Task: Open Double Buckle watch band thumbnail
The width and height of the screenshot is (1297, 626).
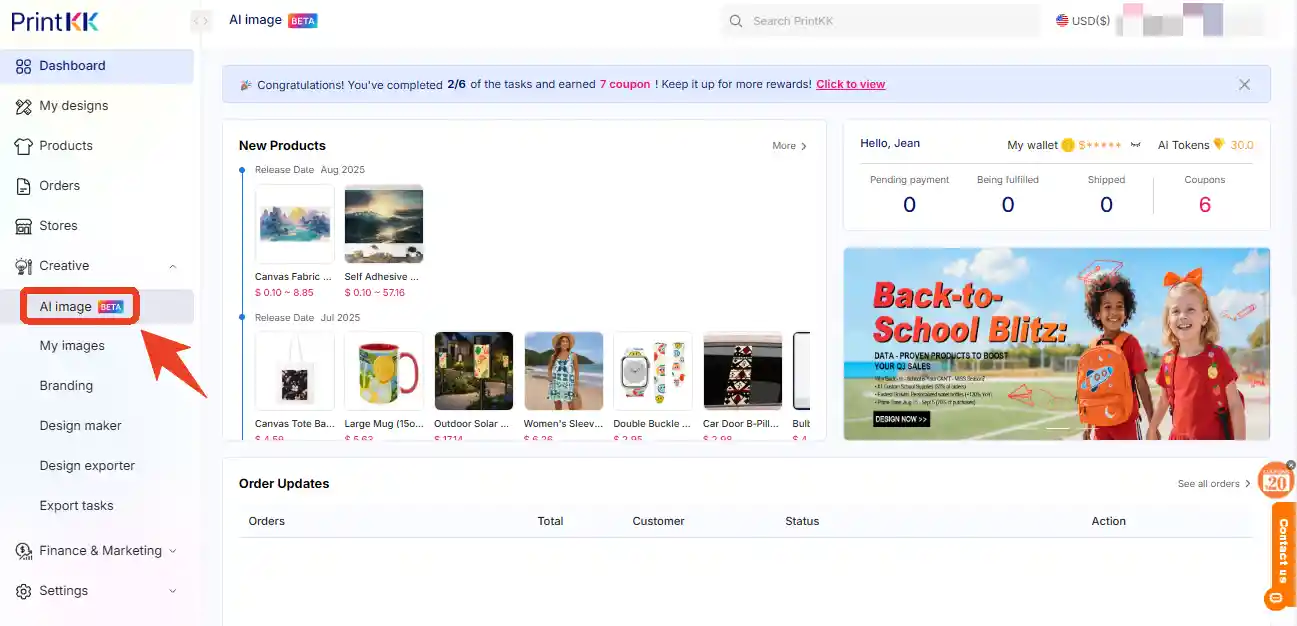Action: (x=653, y=371)
